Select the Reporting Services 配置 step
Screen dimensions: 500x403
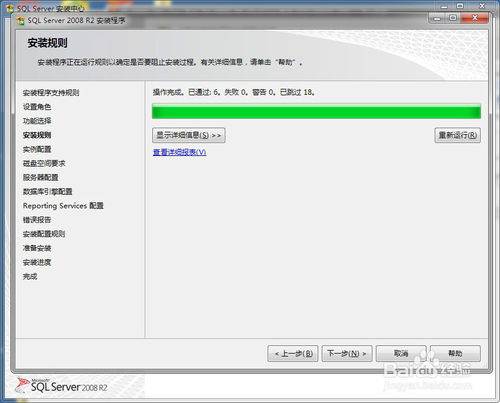63,206
